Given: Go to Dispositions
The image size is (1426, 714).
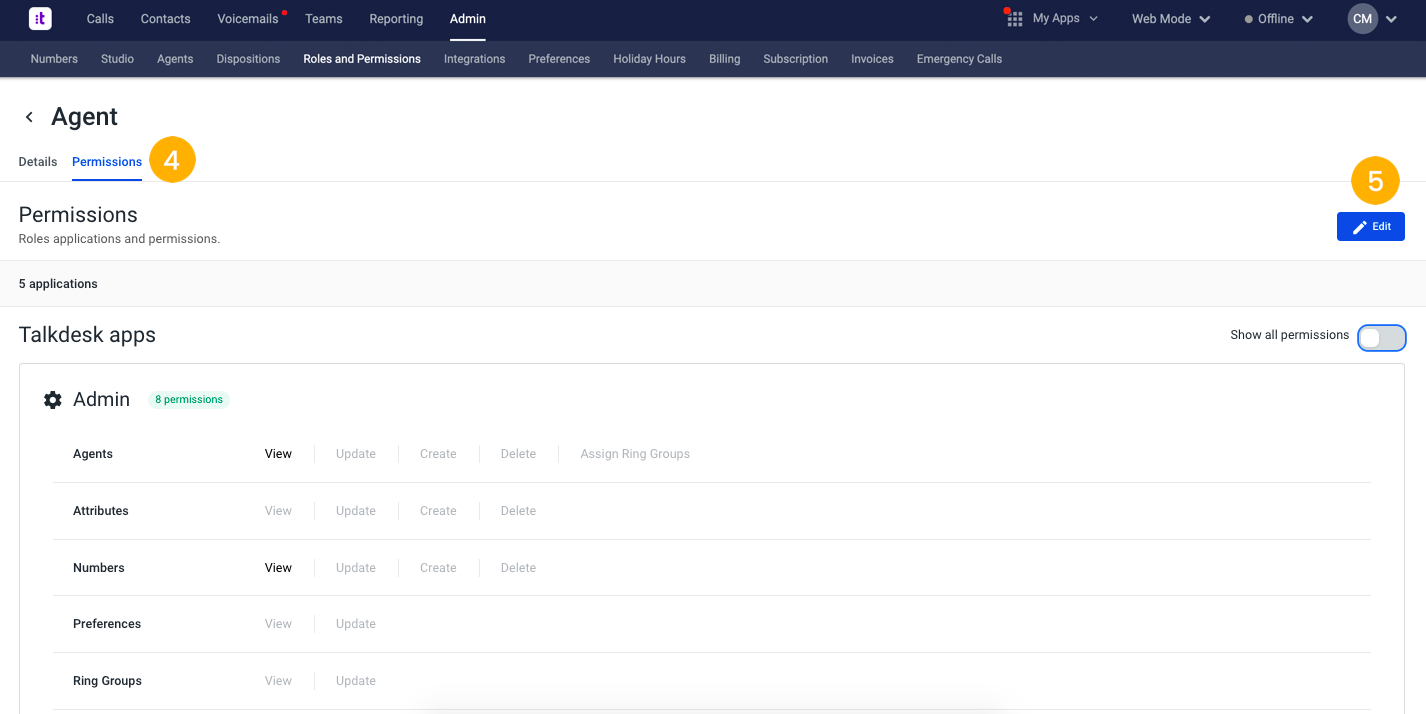Looking at the screenshot, I should point(248,59).
